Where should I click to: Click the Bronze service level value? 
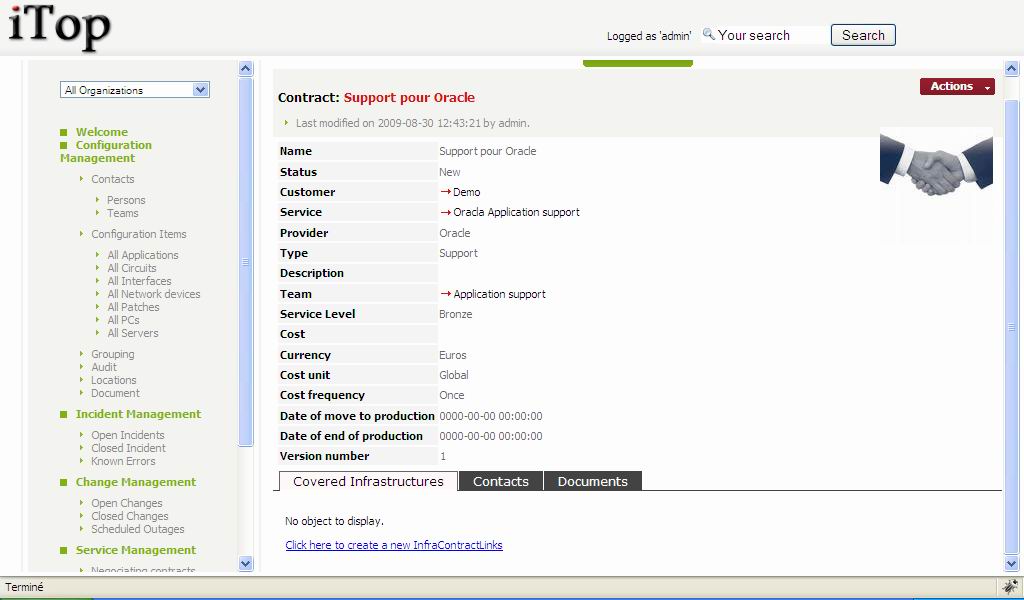point(456,314)
